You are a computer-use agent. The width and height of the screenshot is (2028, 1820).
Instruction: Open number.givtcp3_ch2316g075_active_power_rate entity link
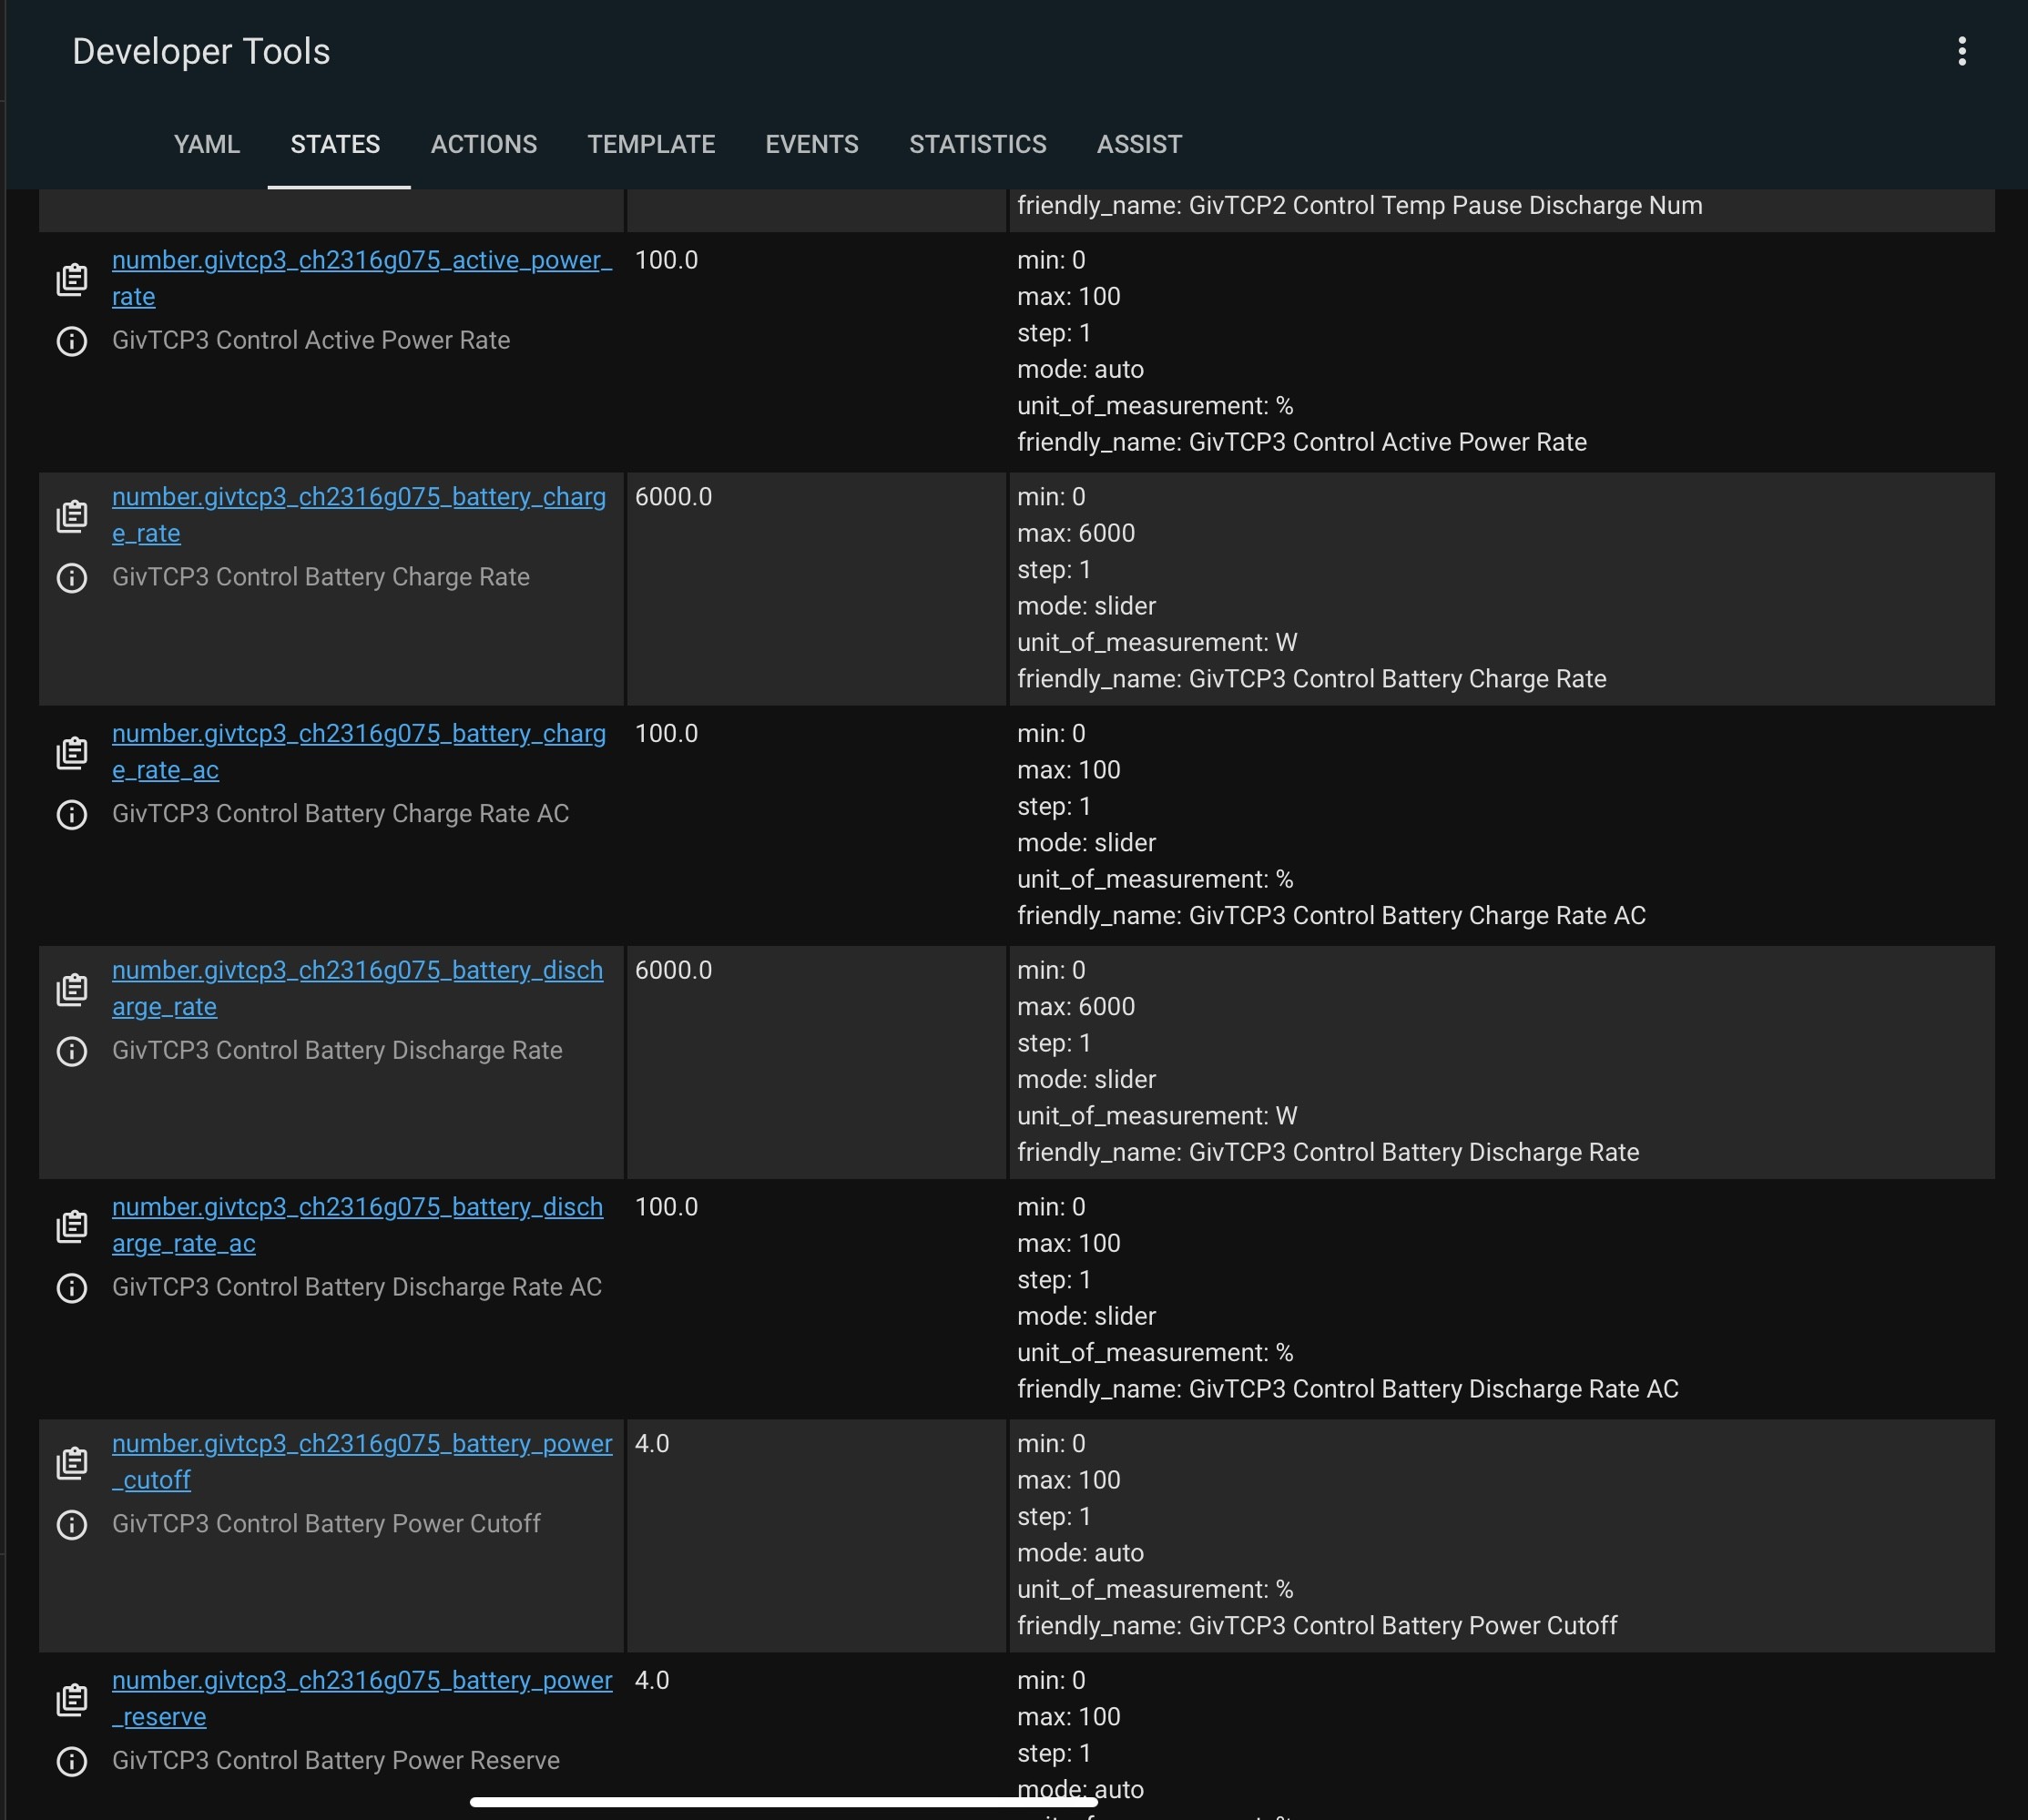pyautogui.click(x=362, y=279)
